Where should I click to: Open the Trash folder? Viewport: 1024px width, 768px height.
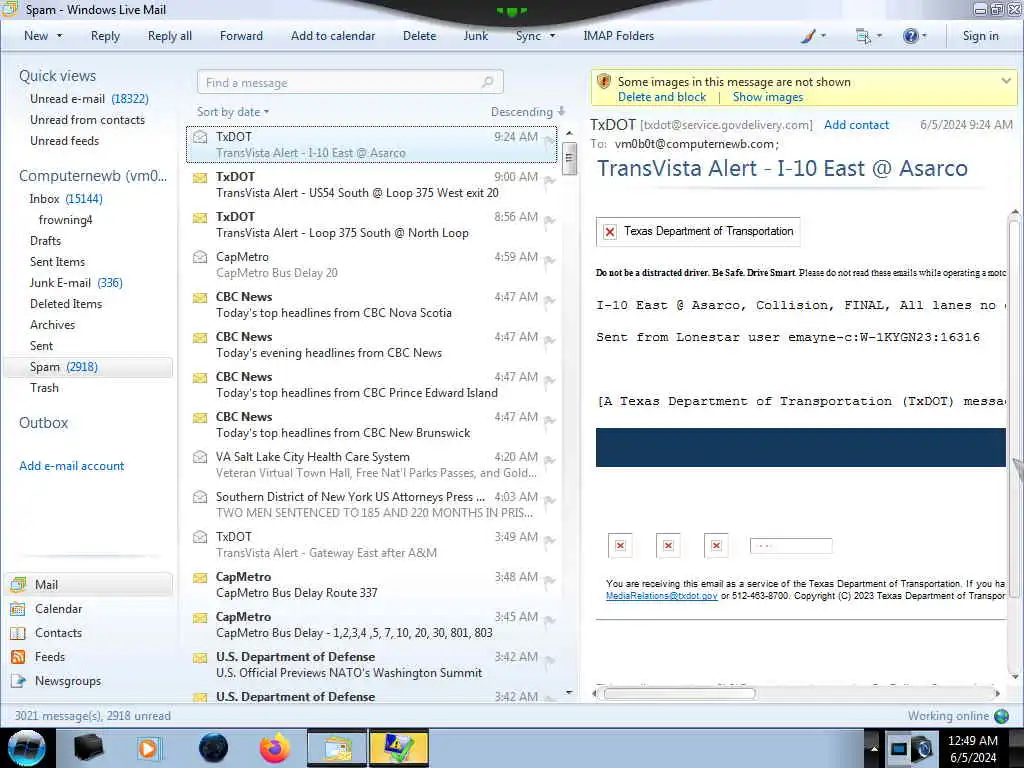pyautogui.click(x=44, y=388)
